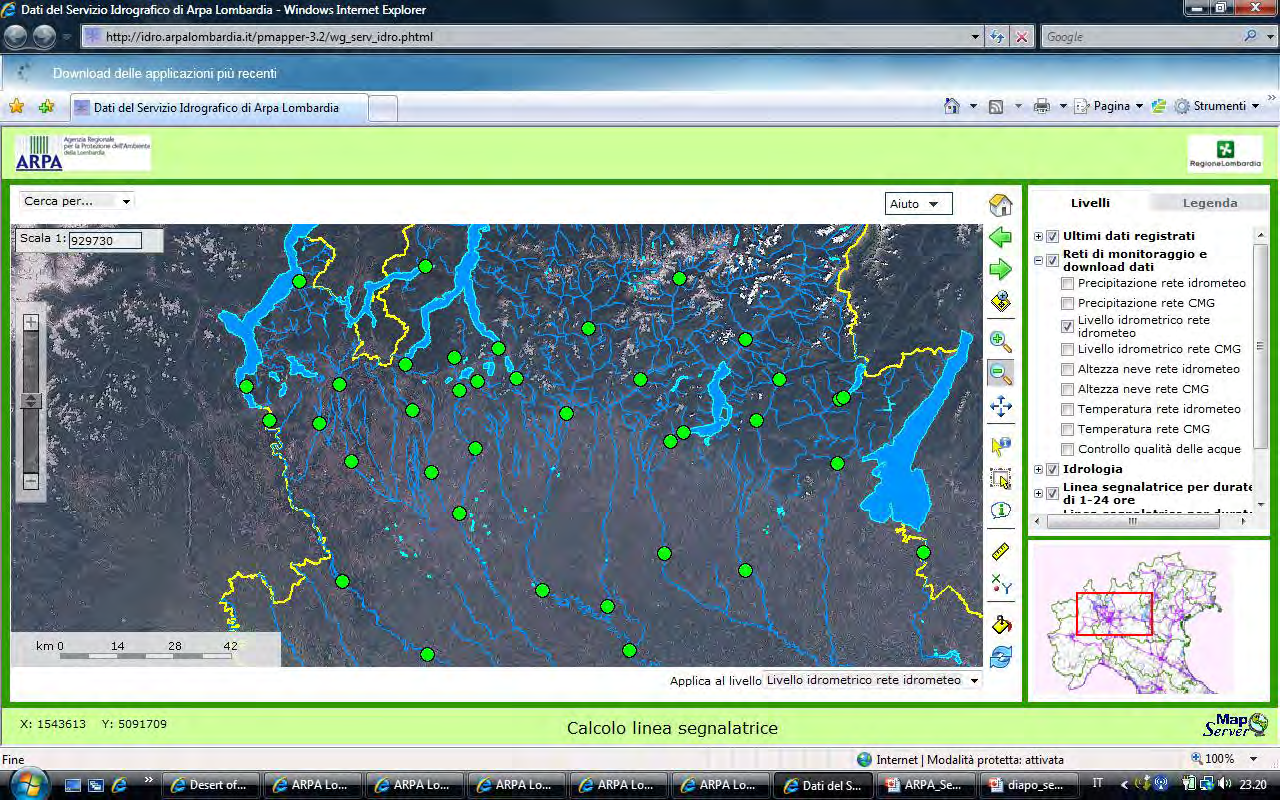Click browser refresh button in address bar
The width and height of the screenshot is (1280, 800).
pyautogui.click(x=998, y=37)
